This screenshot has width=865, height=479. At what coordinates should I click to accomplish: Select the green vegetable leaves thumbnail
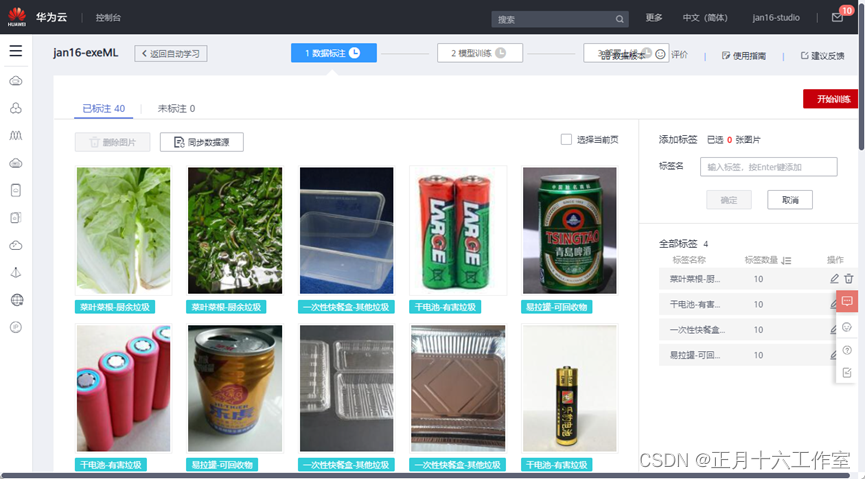(x=235, y=230)
